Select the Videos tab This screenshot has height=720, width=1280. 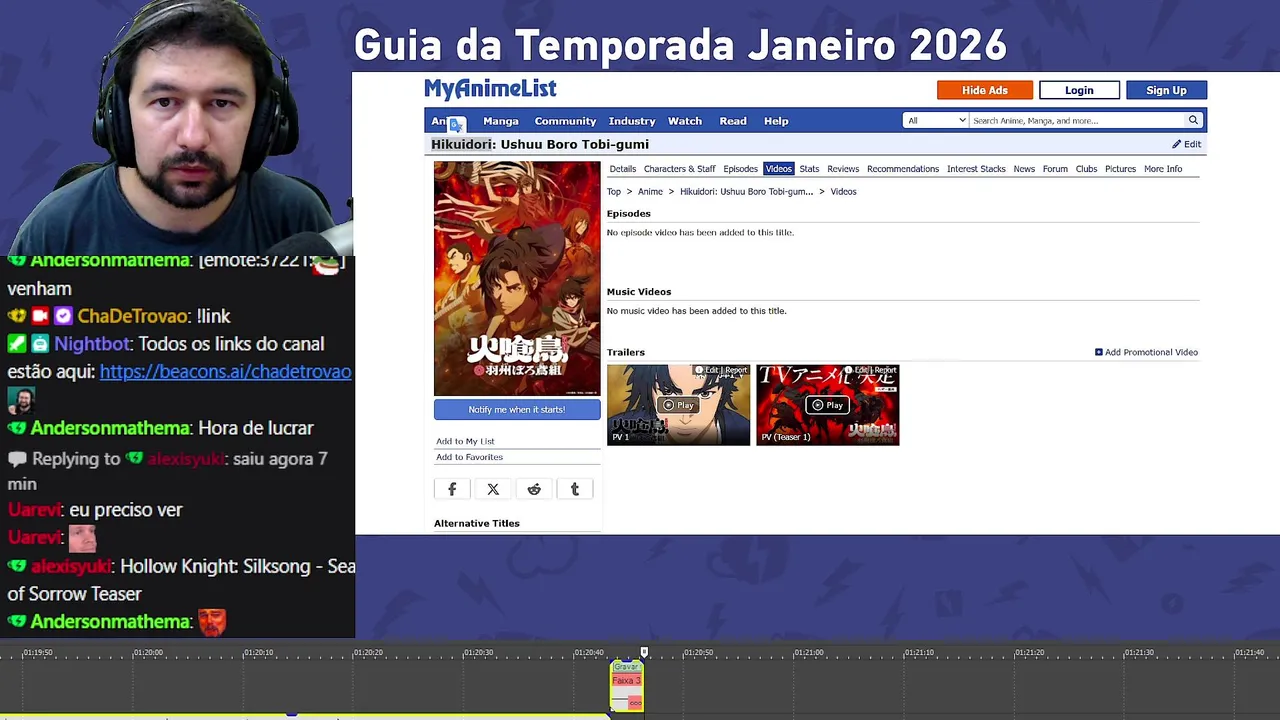point(778,169)
